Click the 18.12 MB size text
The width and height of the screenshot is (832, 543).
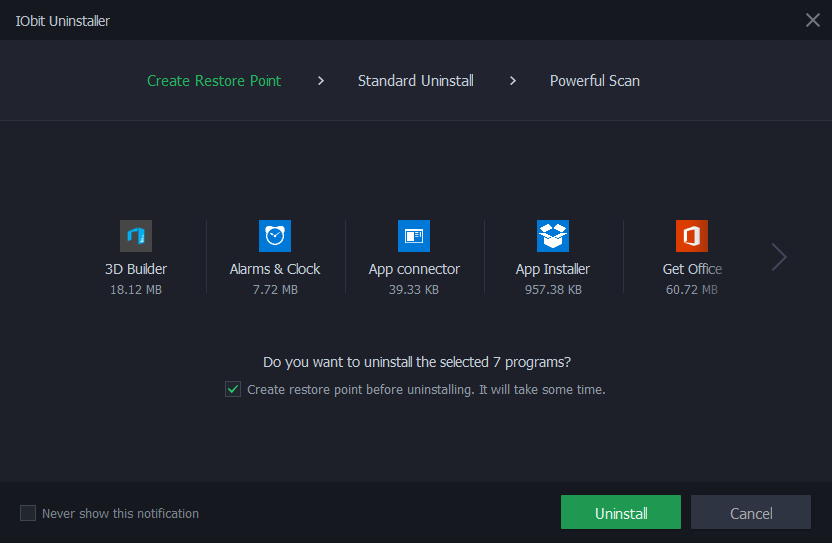click(x=136, y=290)
